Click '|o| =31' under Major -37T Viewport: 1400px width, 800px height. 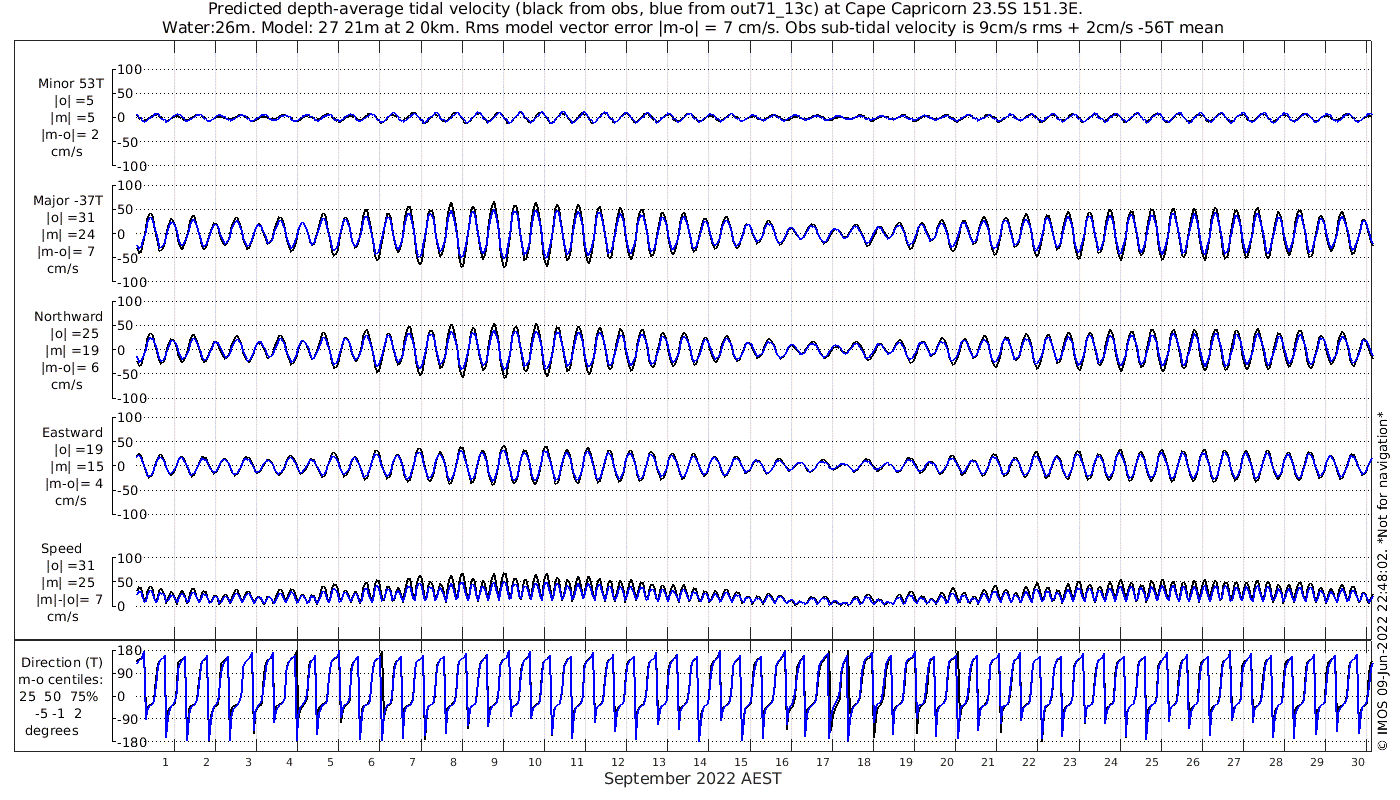[x=69, y=217]
